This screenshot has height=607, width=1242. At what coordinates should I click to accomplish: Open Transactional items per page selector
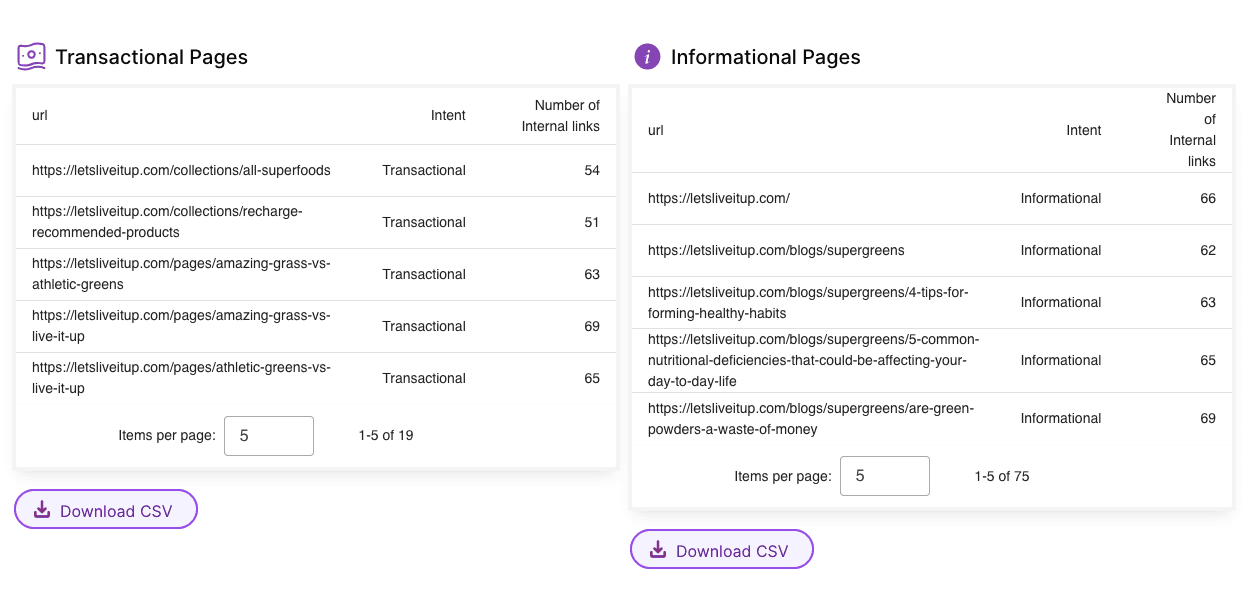pos(268,436)
